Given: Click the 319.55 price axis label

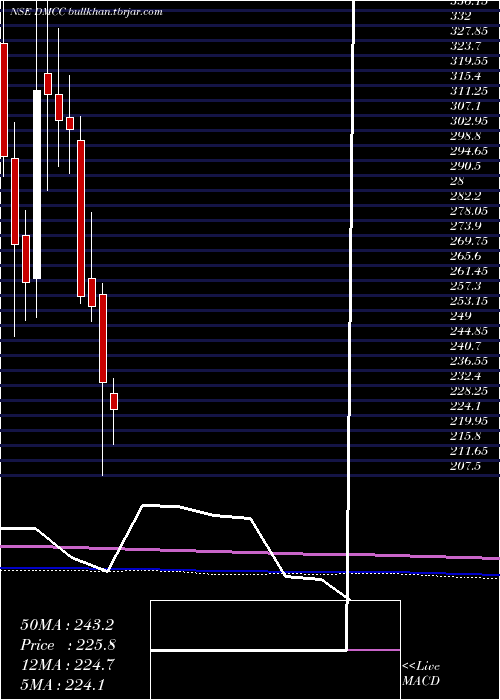Looking at the screenshot, I should 468,61.
